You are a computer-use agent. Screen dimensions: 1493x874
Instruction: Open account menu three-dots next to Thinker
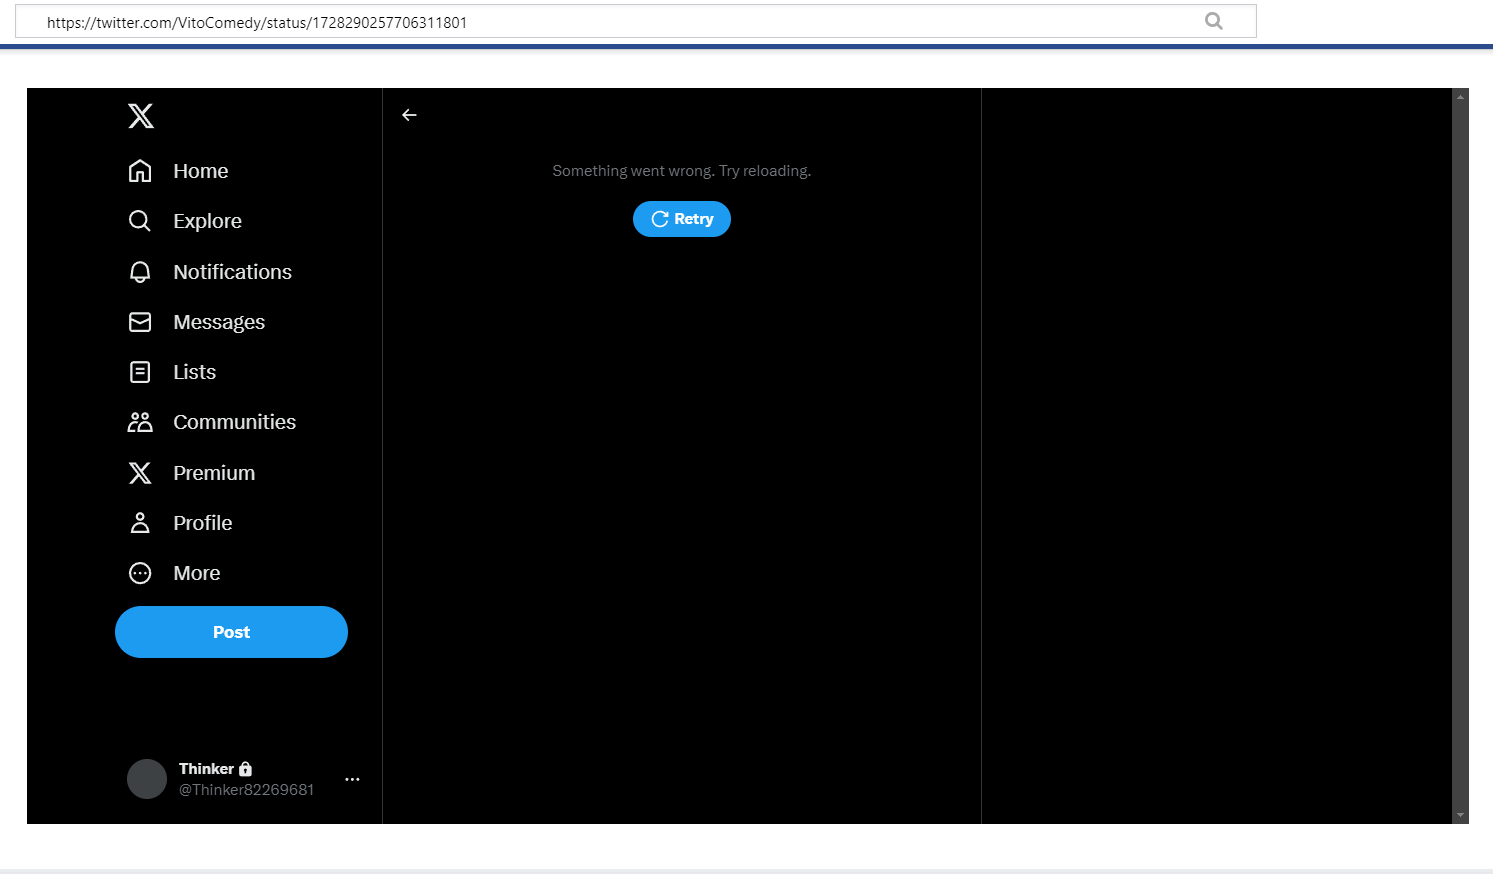click(352, 779)
